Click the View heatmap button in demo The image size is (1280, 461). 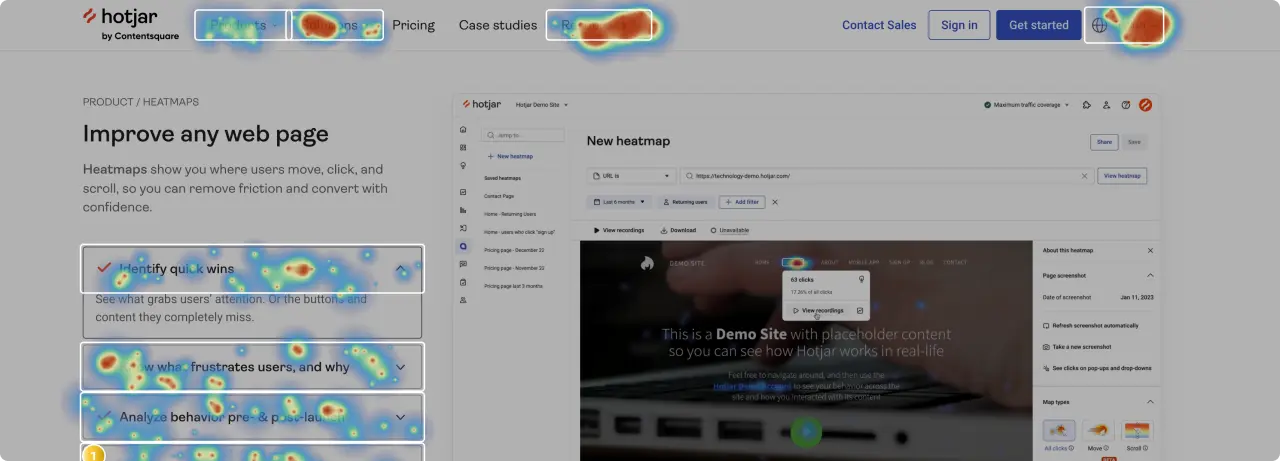point(1122,176)
